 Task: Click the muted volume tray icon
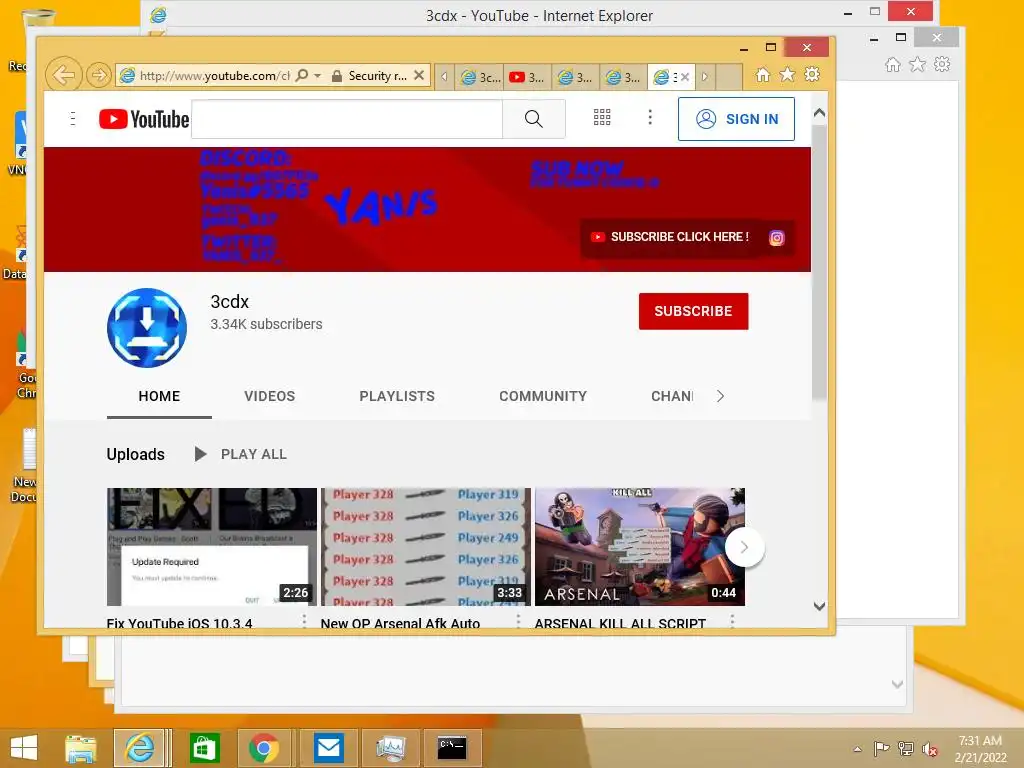click(930, 749)
